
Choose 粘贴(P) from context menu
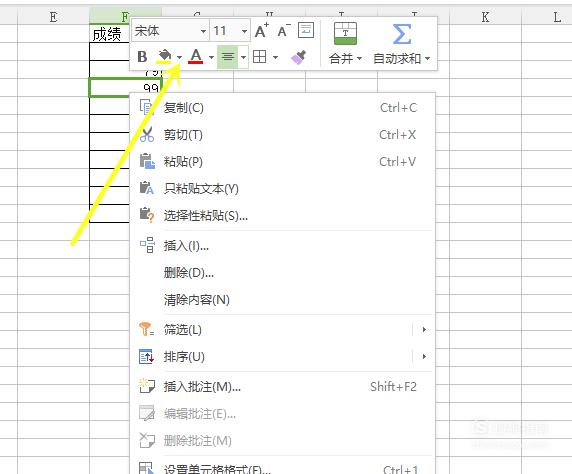(x=283, y=162)
